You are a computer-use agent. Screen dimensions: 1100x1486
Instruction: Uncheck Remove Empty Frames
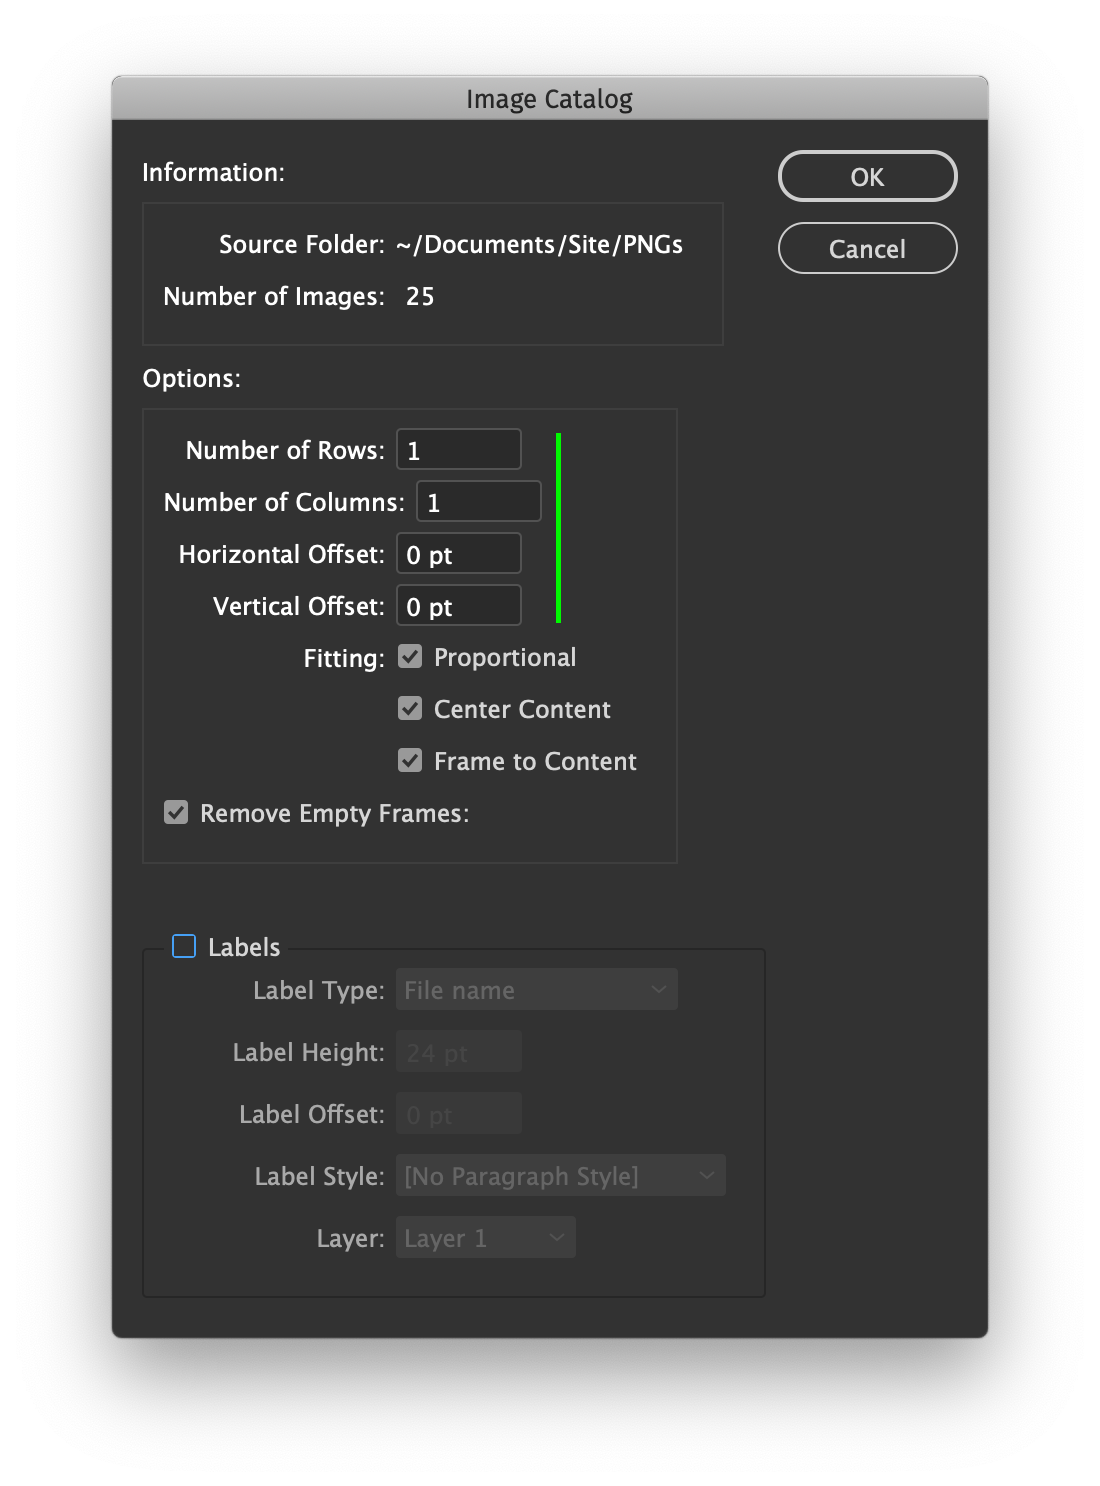(x=176, y=812)
